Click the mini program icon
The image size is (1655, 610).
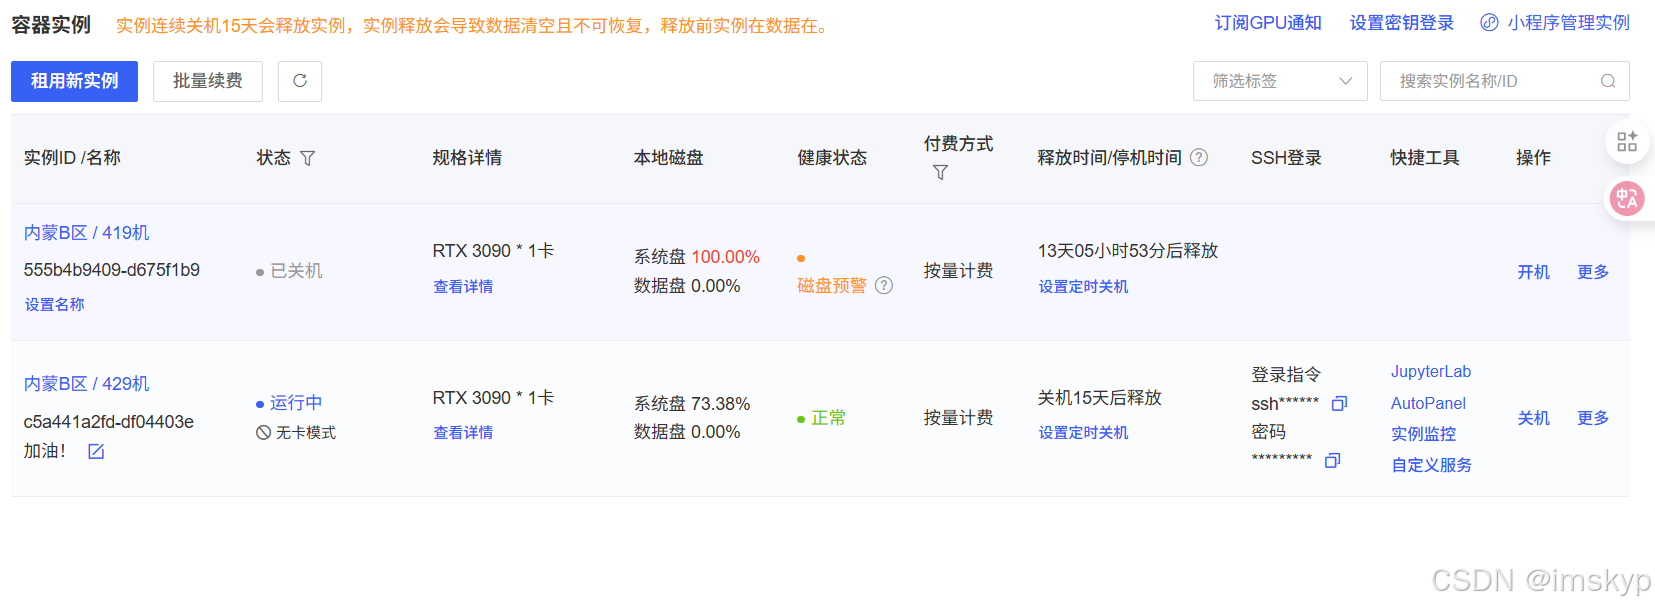tap(1489, 23)
